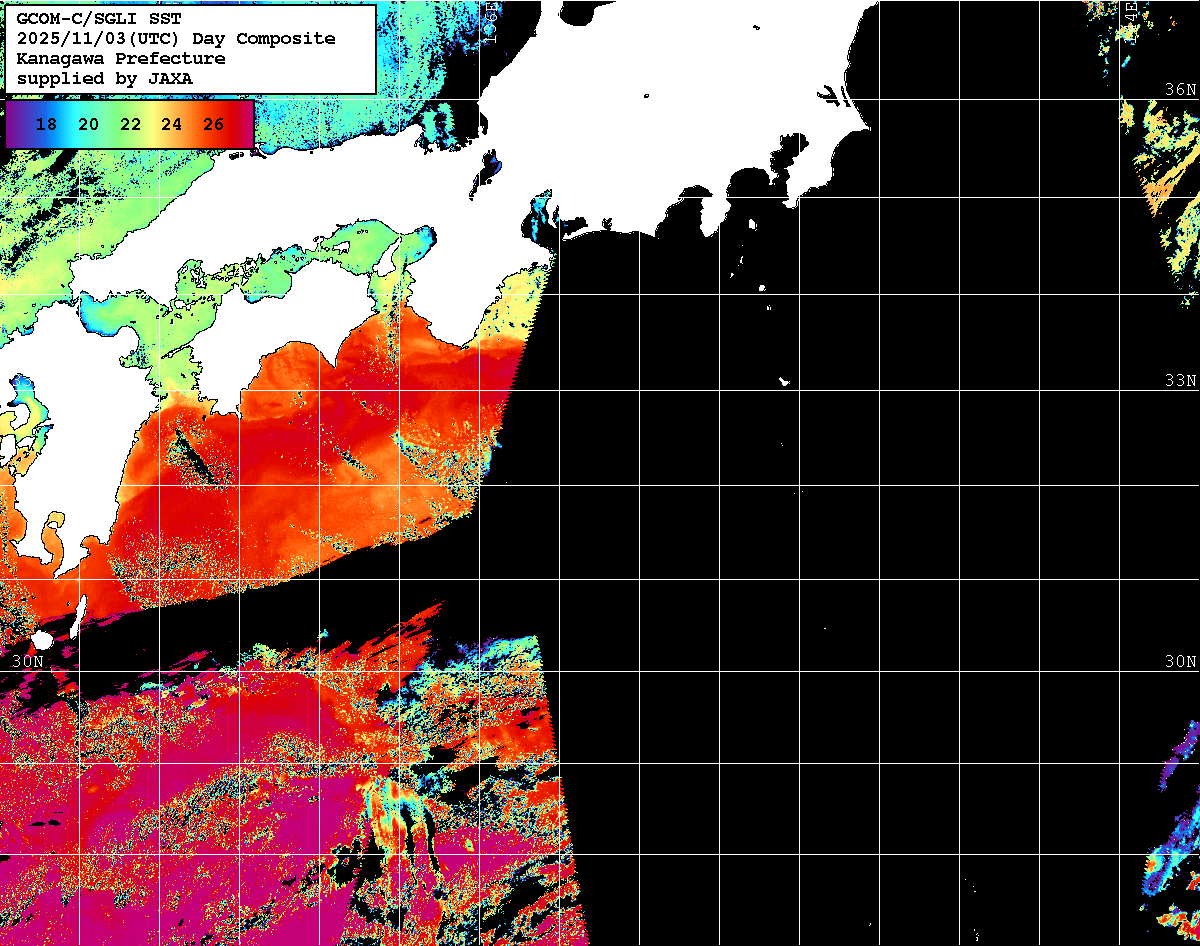Click the dark Lake Biwa shape on land
1200x946 pixels.
[x=487, y=170]
